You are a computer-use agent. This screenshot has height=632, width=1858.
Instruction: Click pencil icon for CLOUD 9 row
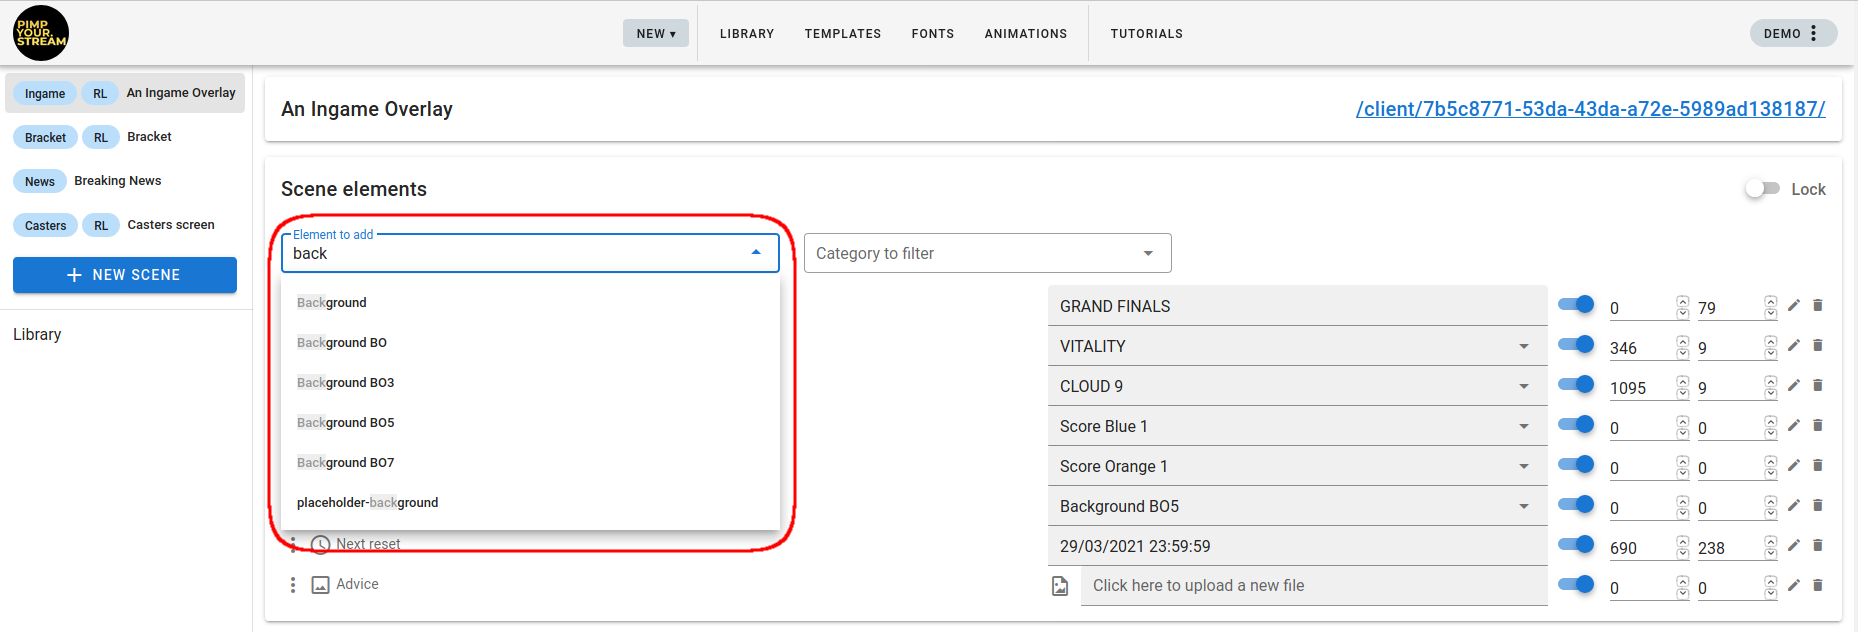(x=1794, y=386)
